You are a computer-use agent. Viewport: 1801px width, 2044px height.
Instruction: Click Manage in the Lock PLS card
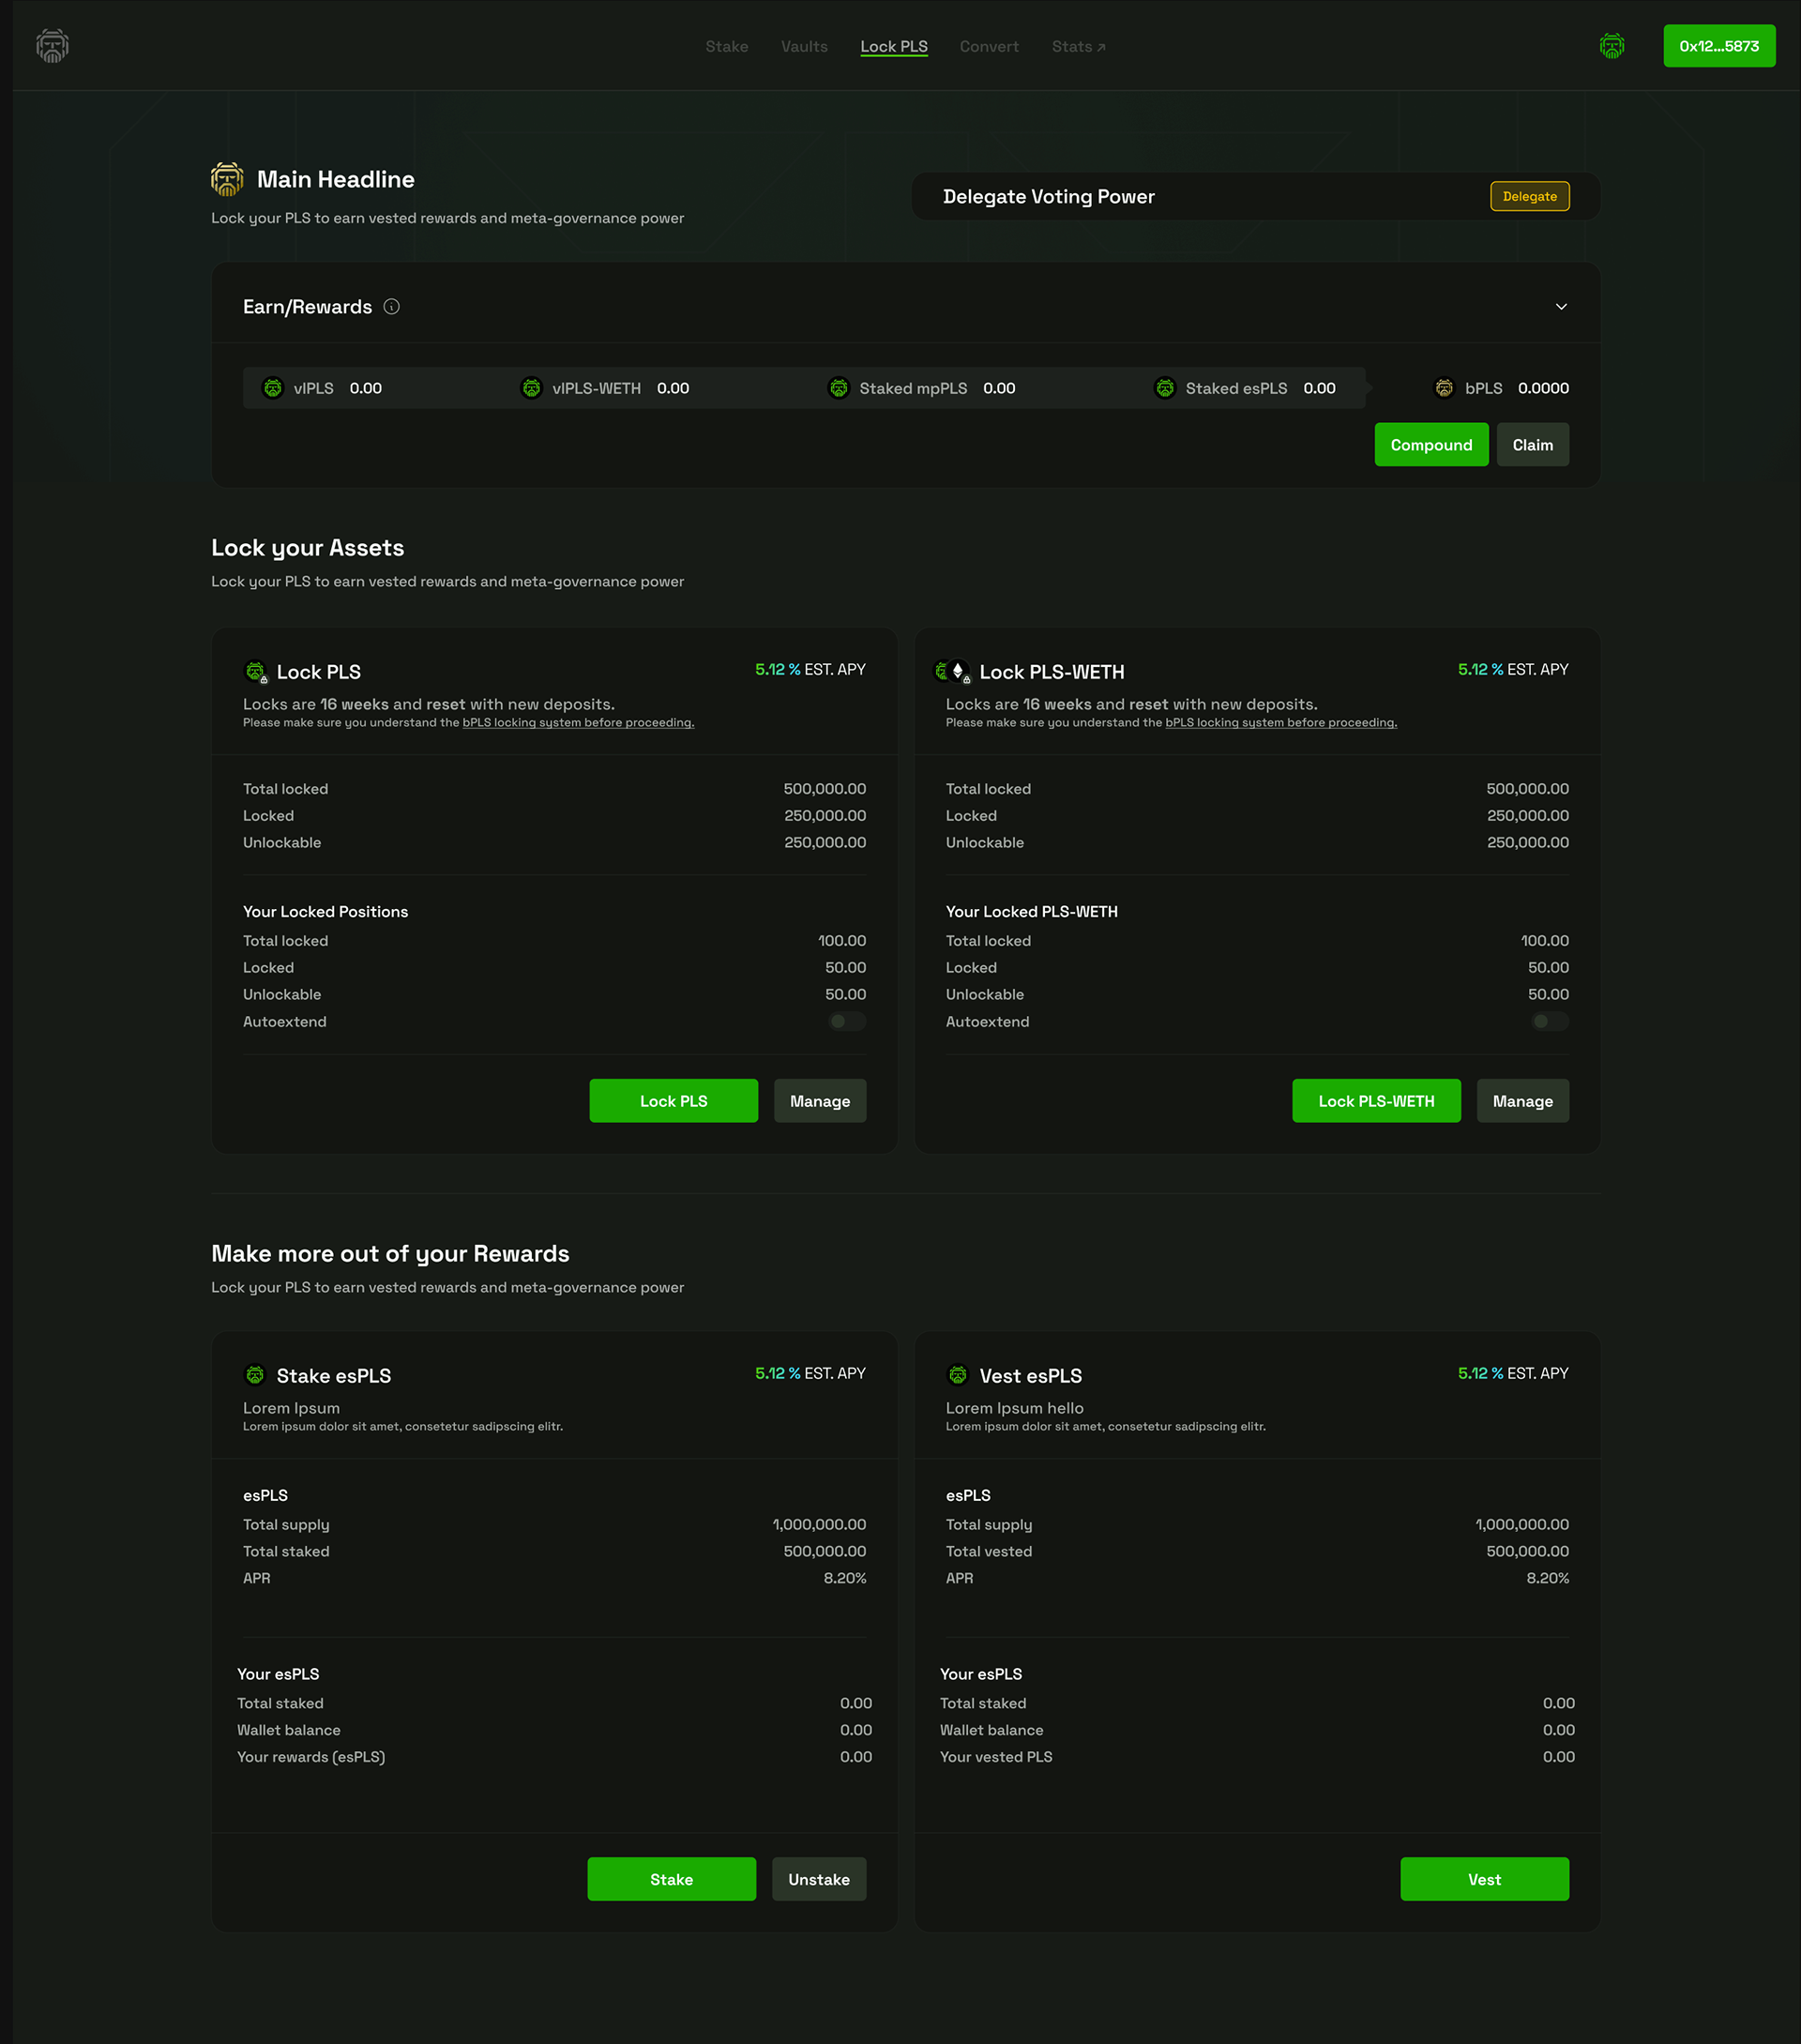coord(820,1101)
